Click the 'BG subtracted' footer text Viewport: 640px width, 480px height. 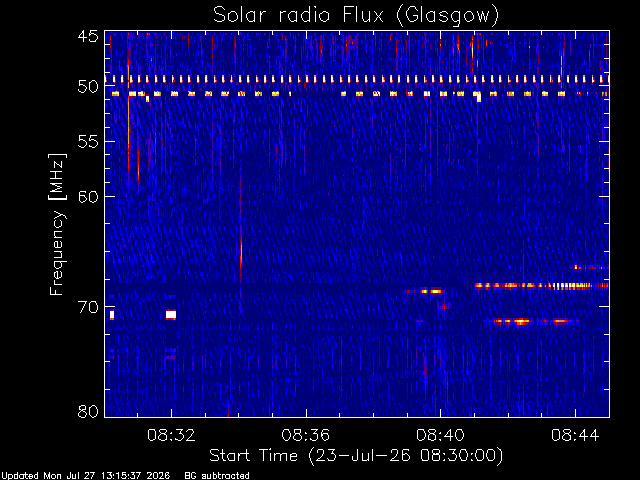pos(217,476)
